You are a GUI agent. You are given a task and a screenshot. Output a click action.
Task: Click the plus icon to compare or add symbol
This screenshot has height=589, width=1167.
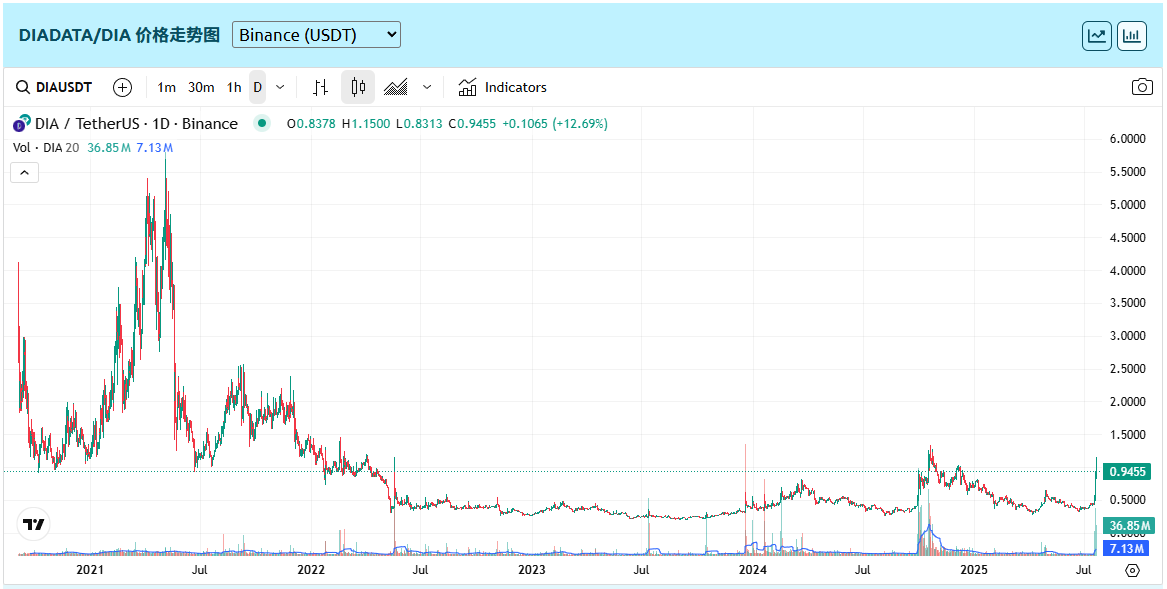tap(122, 87)
